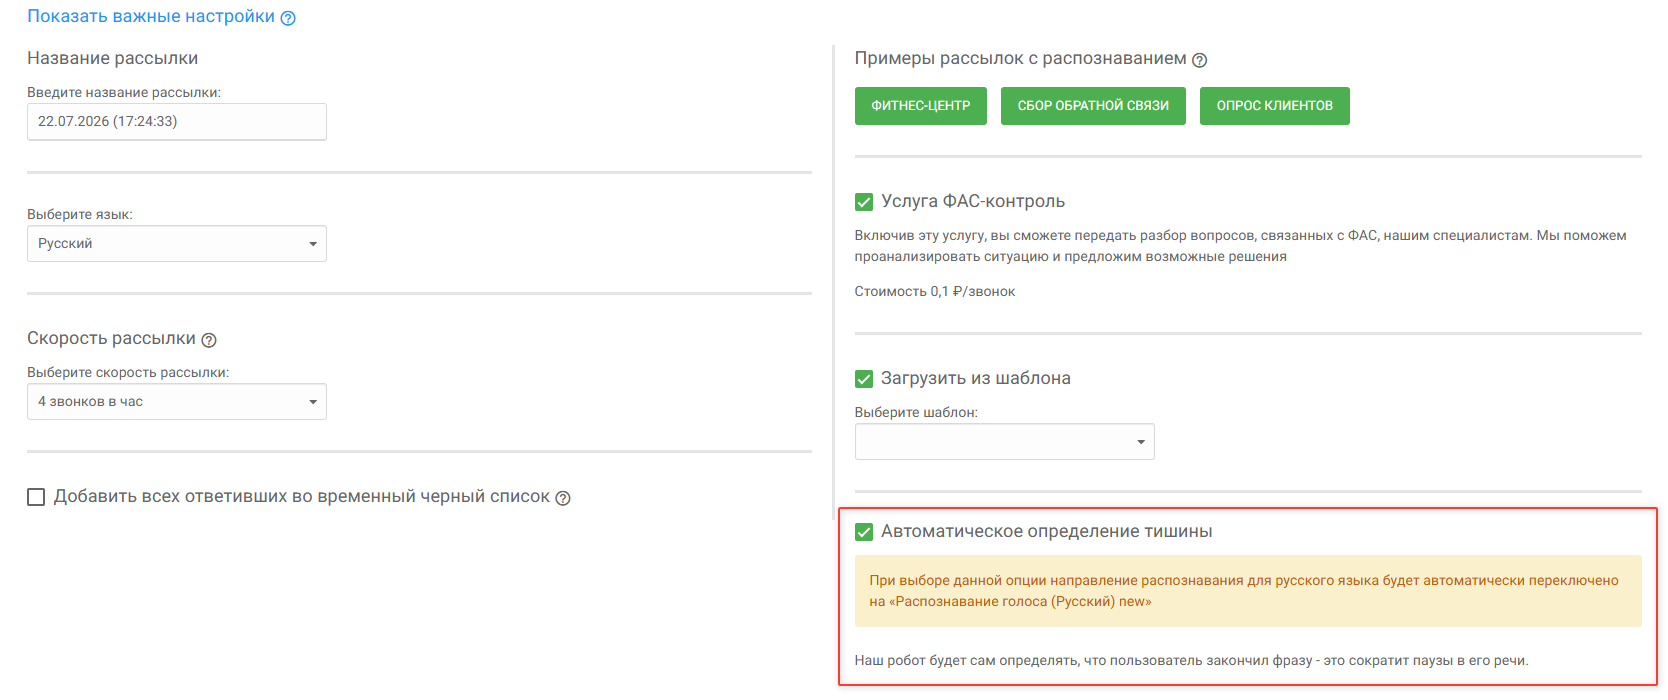The width and height of the screenshot is (1668, 700).
Task: Click the yellow speech recognition notice
Action: 1248,591
